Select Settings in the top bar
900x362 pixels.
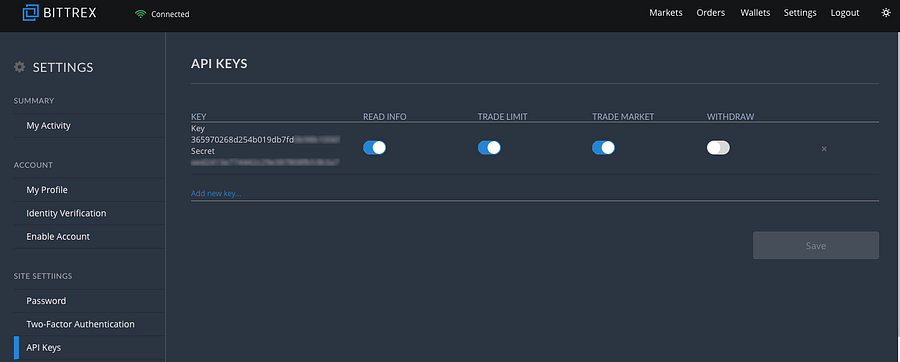click(x=800, y=13)
